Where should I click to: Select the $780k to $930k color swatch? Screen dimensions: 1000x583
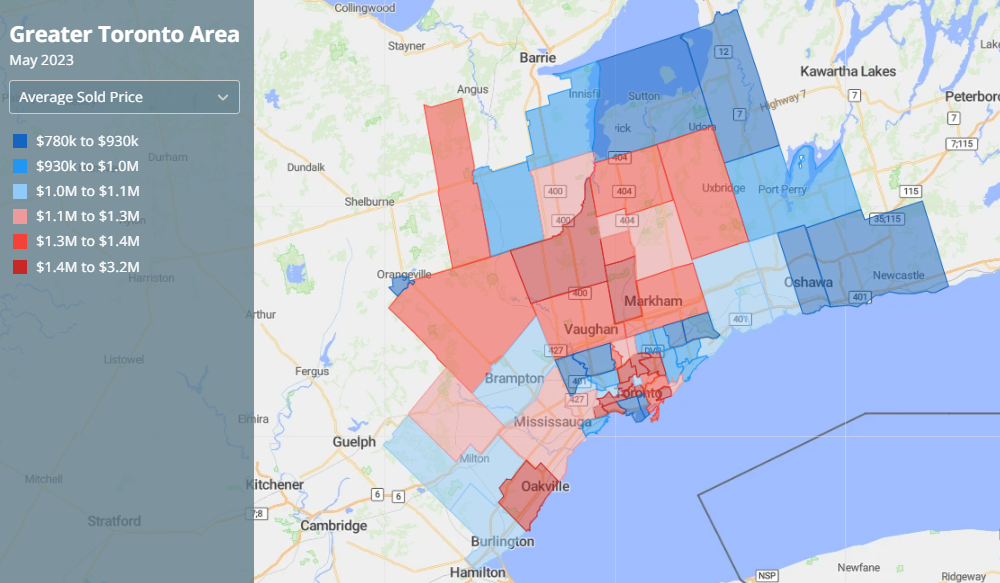tap(20, 141)
